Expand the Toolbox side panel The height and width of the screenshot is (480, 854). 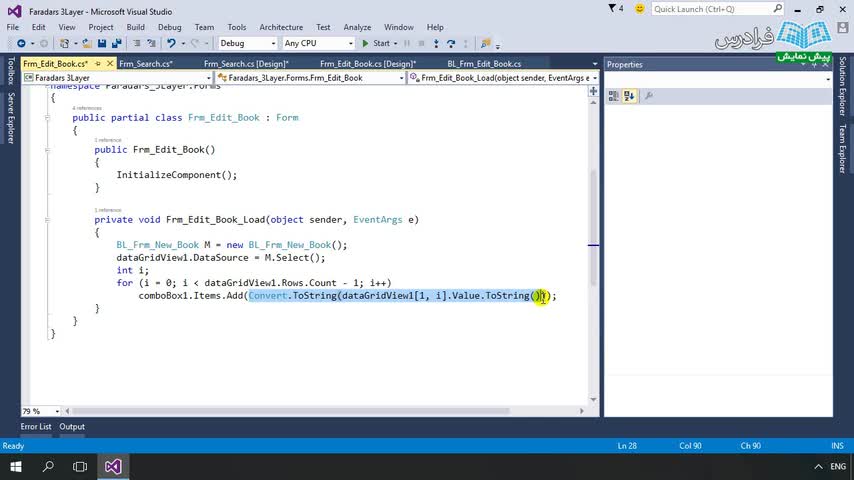[10, 71]
